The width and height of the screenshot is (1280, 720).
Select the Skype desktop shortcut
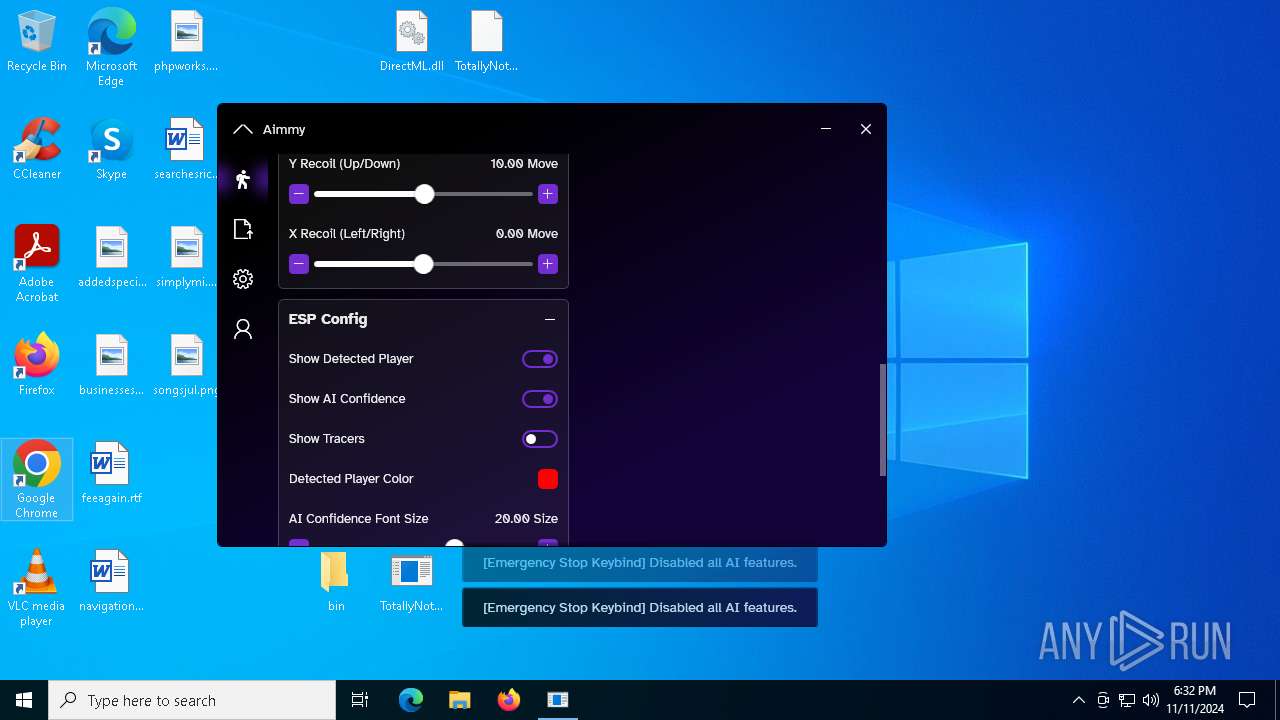[111, 150]
